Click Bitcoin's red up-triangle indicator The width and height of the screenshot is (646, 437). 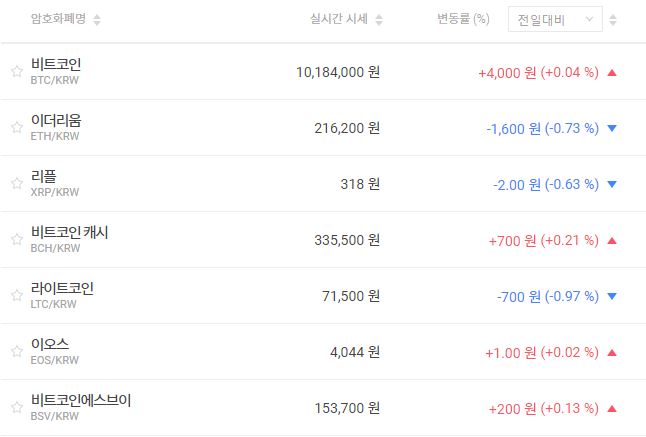point(612,72)
